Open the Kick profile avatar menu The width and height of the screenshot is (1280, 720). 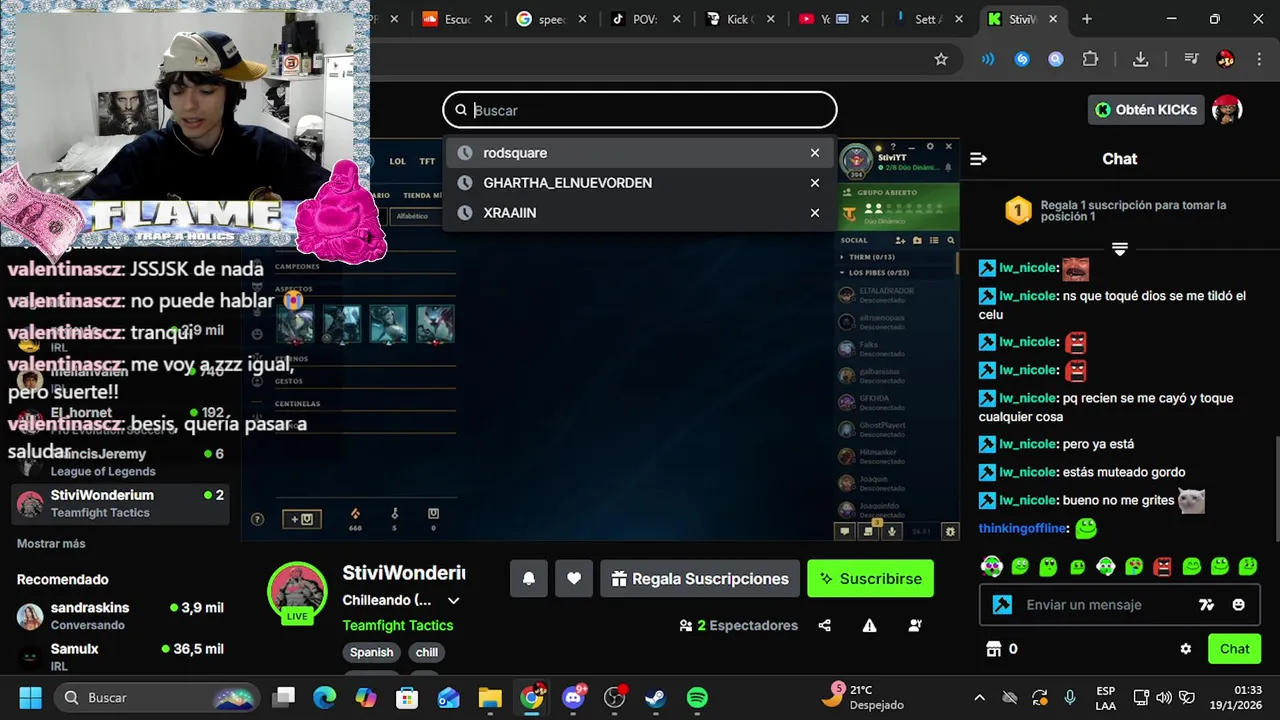pyautogui.click(x=1227, y=110)
